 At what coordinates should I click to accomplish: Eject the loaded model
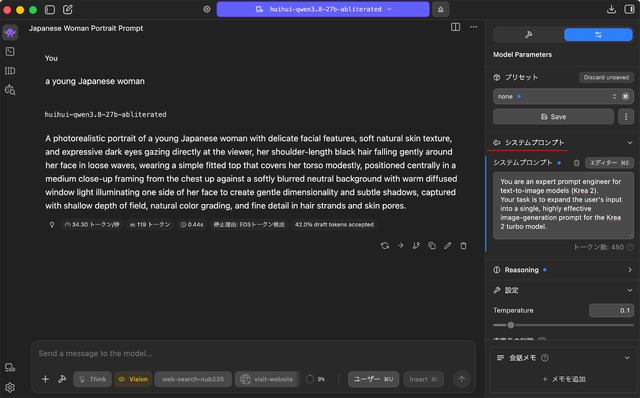(x=440, y=9)
